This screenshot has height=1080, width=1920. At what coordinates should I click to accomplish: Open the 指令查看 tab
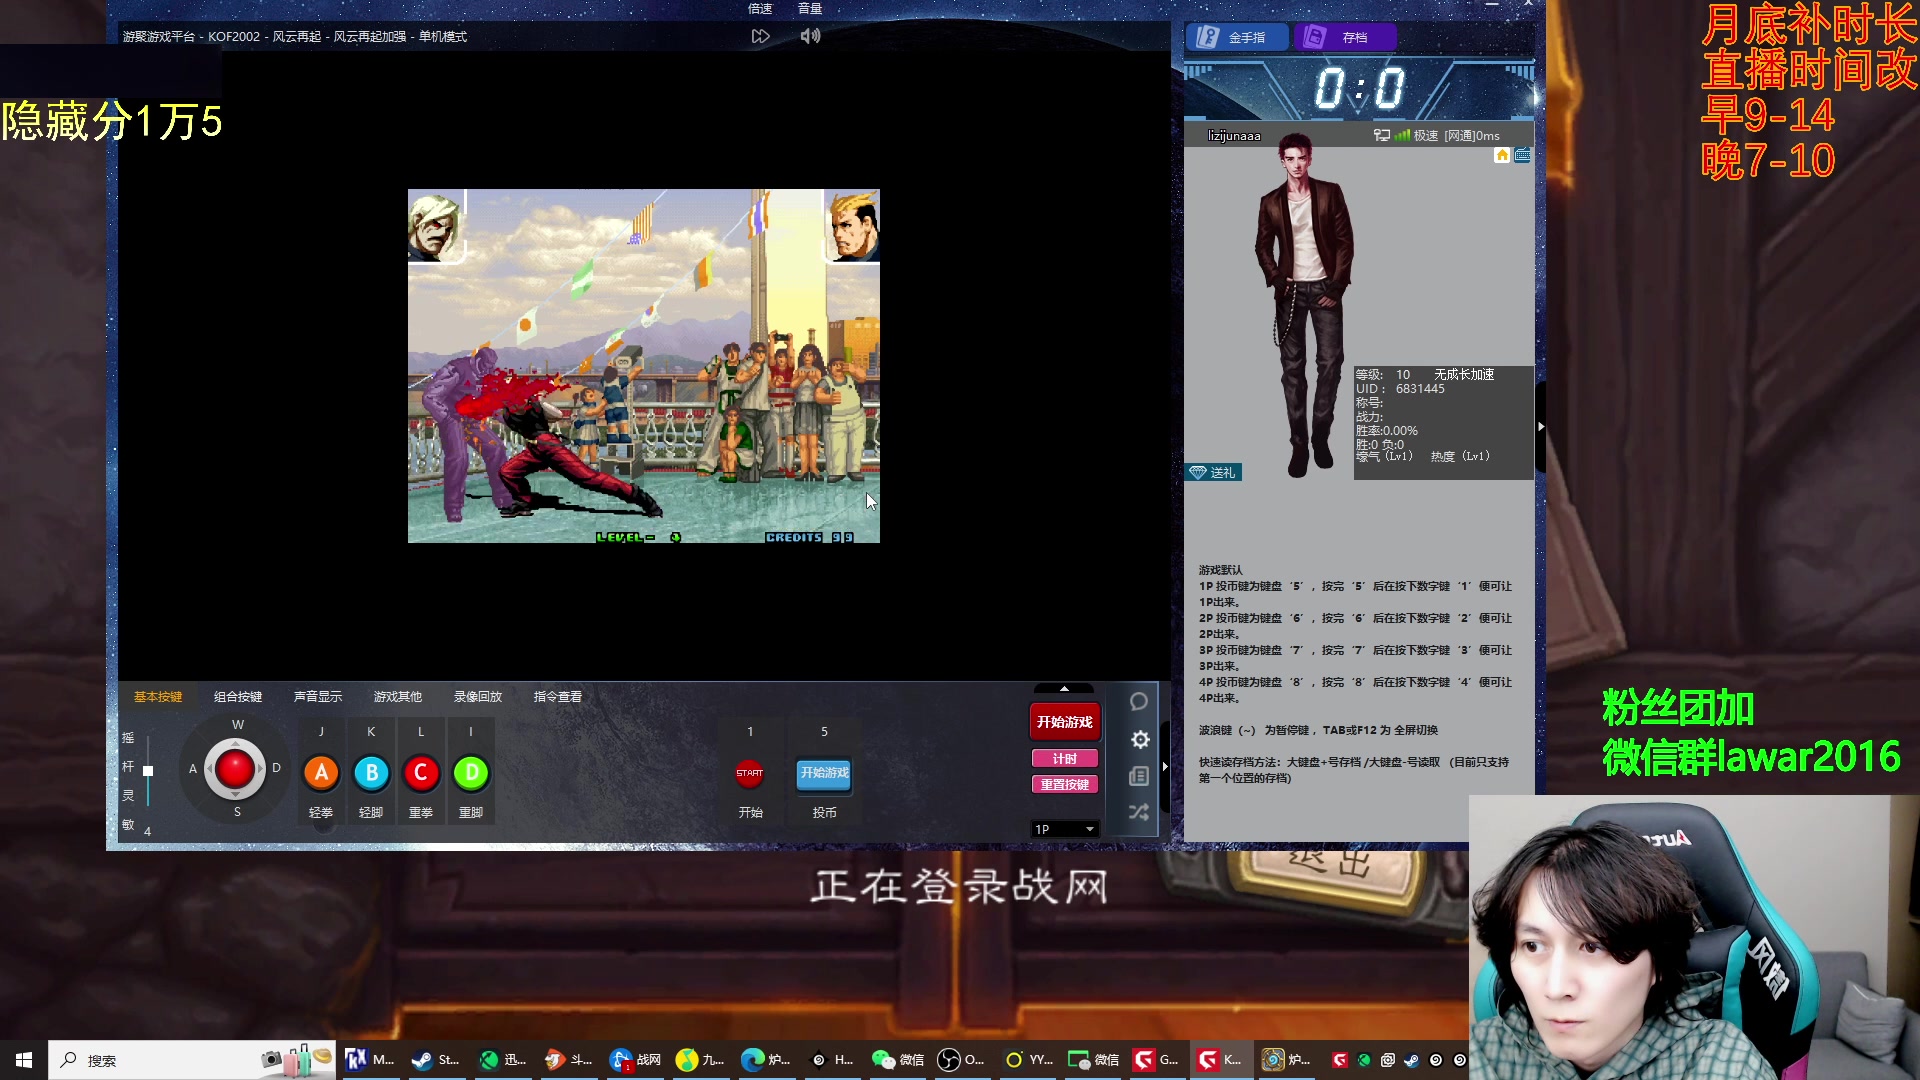pyautogui.click(x=558, y=697)
